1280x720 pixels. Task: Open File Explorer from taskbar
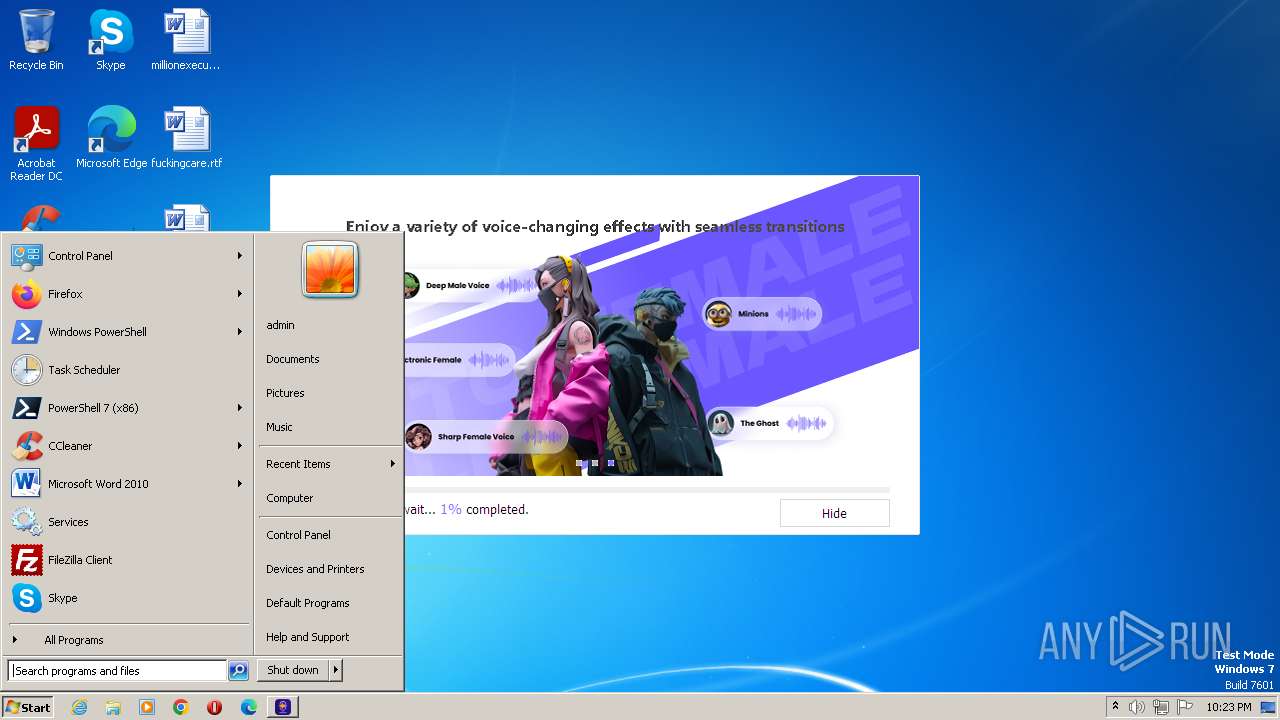tap(113, 707)
